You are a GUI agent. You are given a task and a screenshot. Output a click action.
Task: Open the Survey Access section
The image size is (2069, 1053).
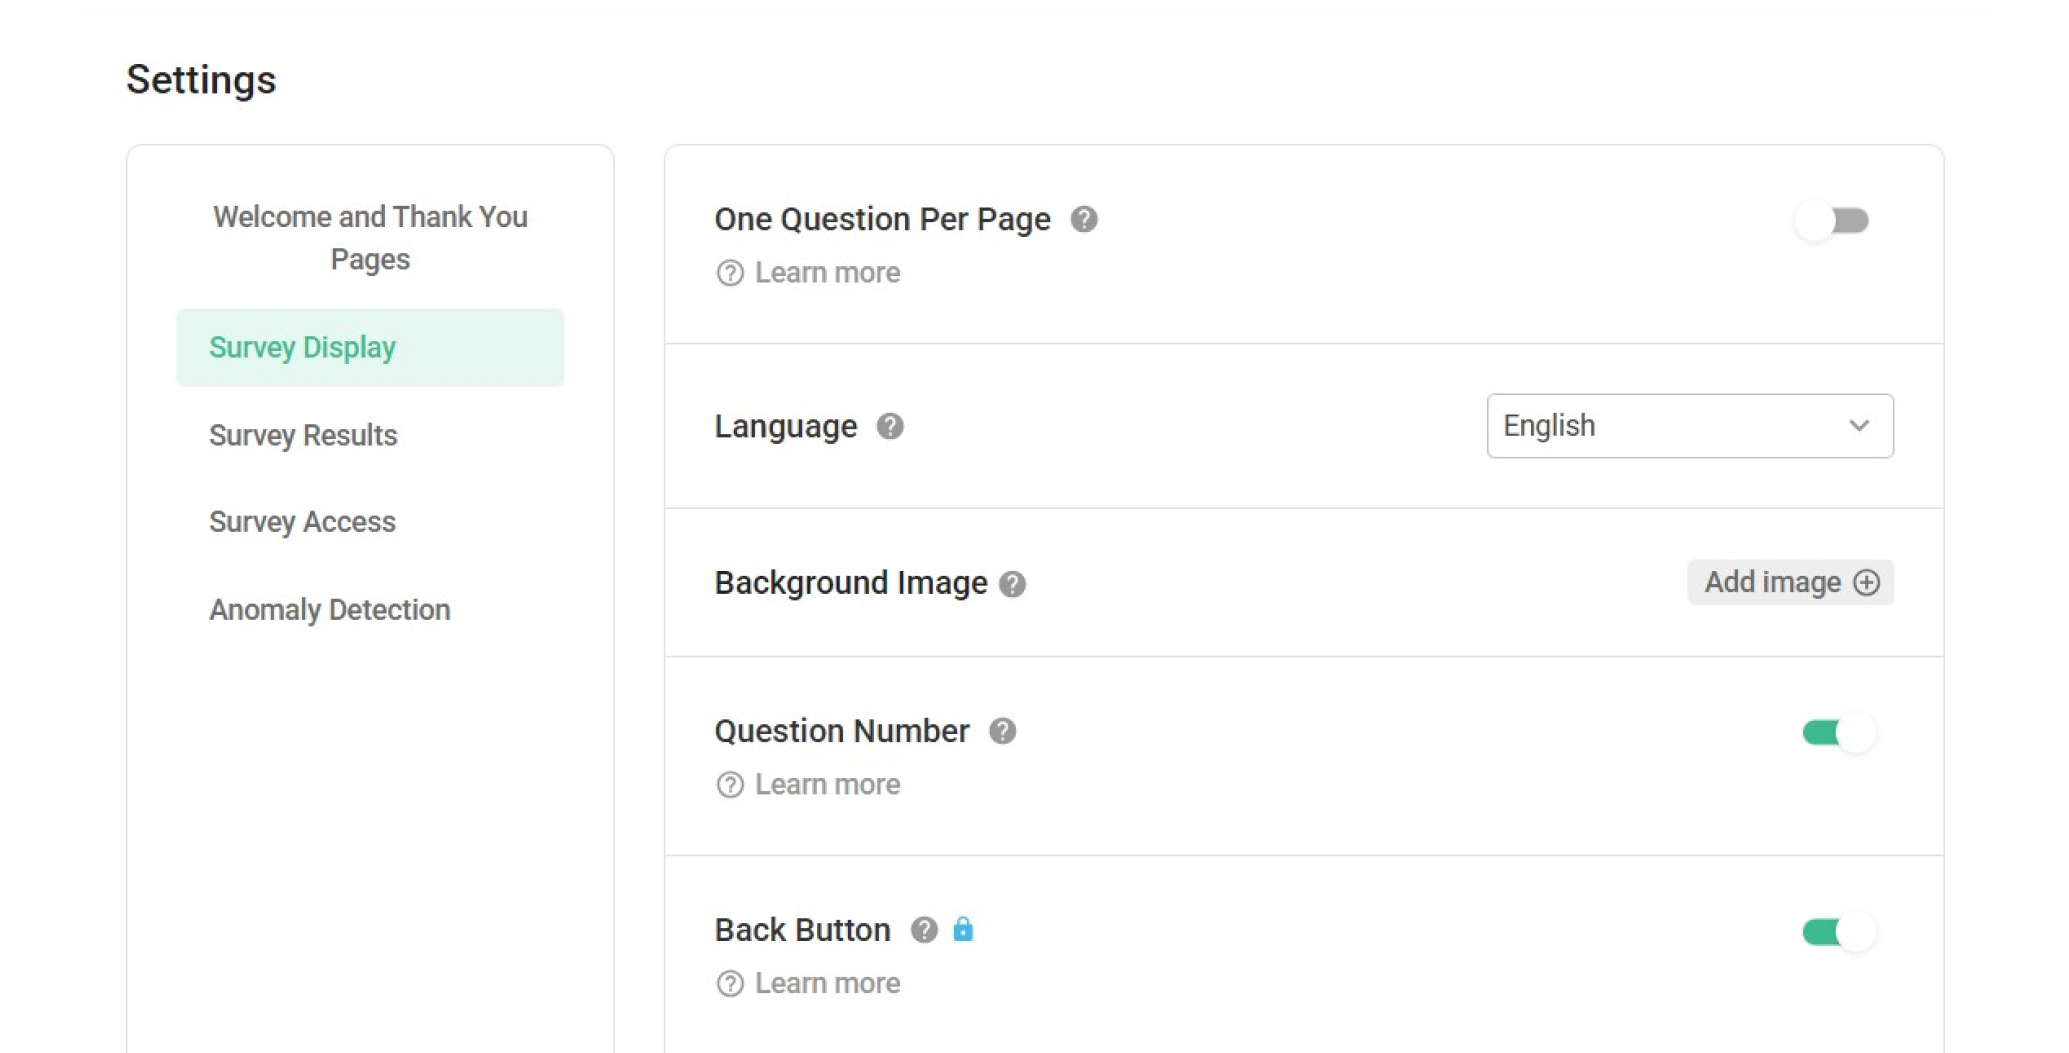tap(302, 522)
